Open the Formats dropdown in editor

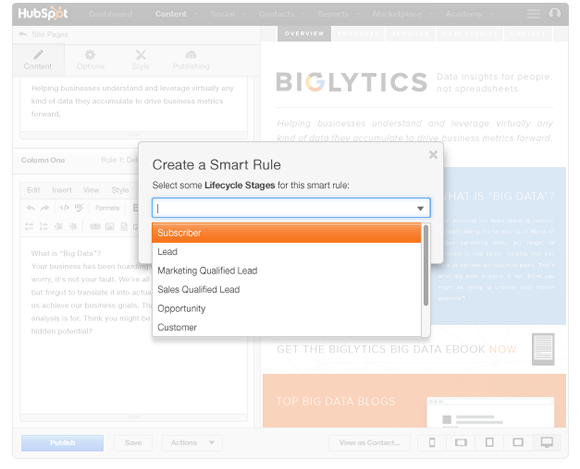click(x=107, y=208)
